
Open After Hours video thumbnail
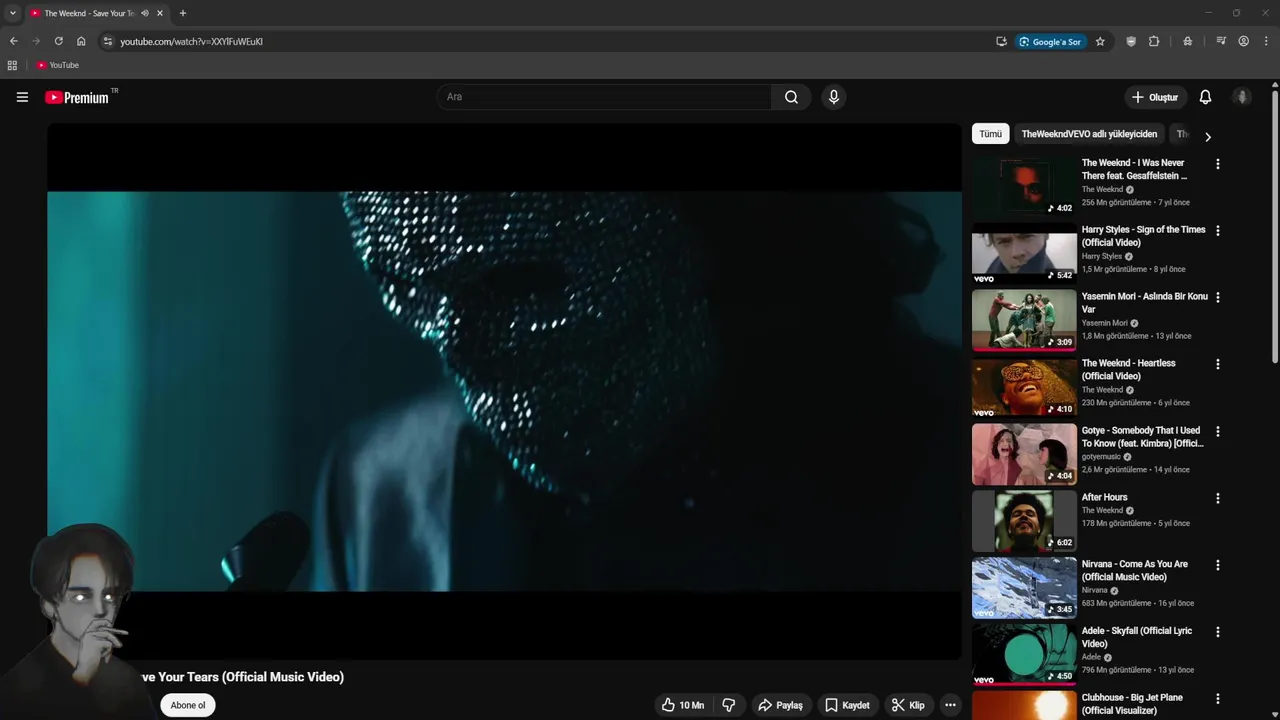[1024, 520]
